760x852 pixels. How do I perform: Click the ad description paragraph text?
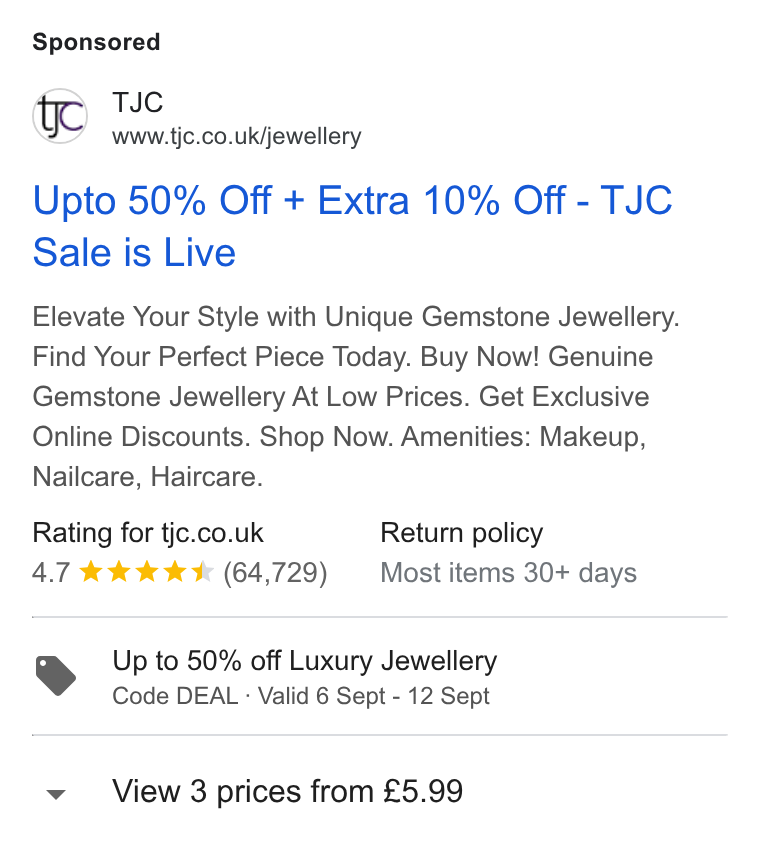click(x=356, y=397)
